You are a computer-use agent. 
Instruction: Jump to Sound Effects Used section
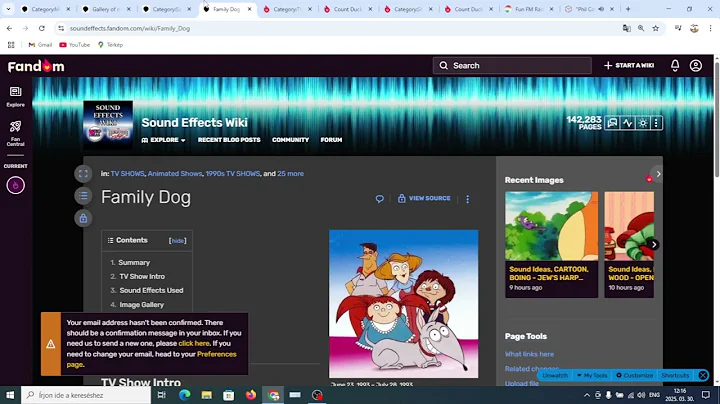[151, 290]
